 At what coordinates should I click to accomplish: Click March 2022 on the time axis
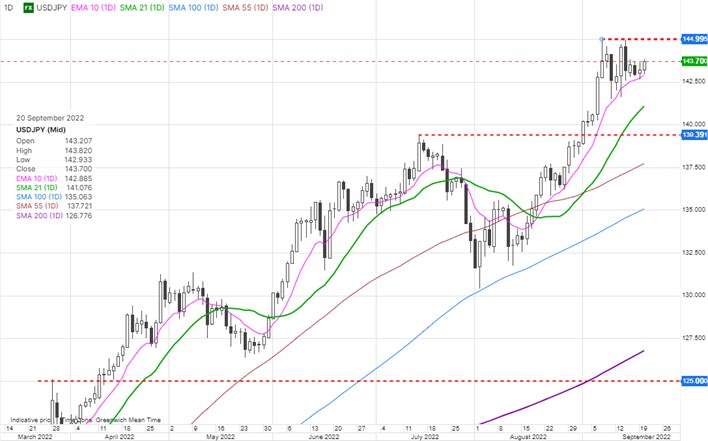pyautogui.click(x=35, y=436)
